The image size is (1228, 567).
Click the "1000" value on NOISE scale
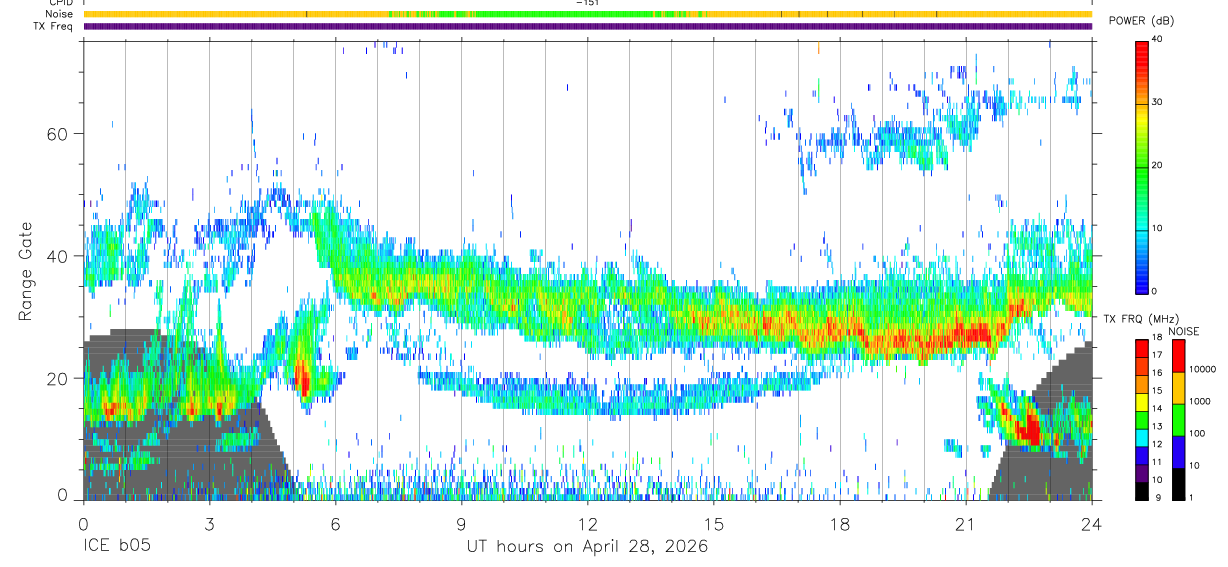point(1201,401)
